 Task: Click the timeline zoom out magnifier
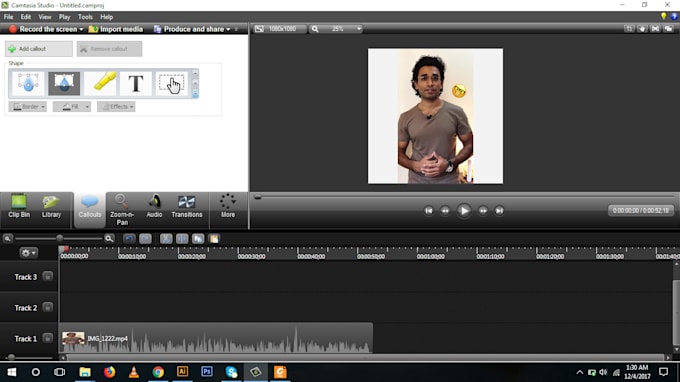click(7, 238)
